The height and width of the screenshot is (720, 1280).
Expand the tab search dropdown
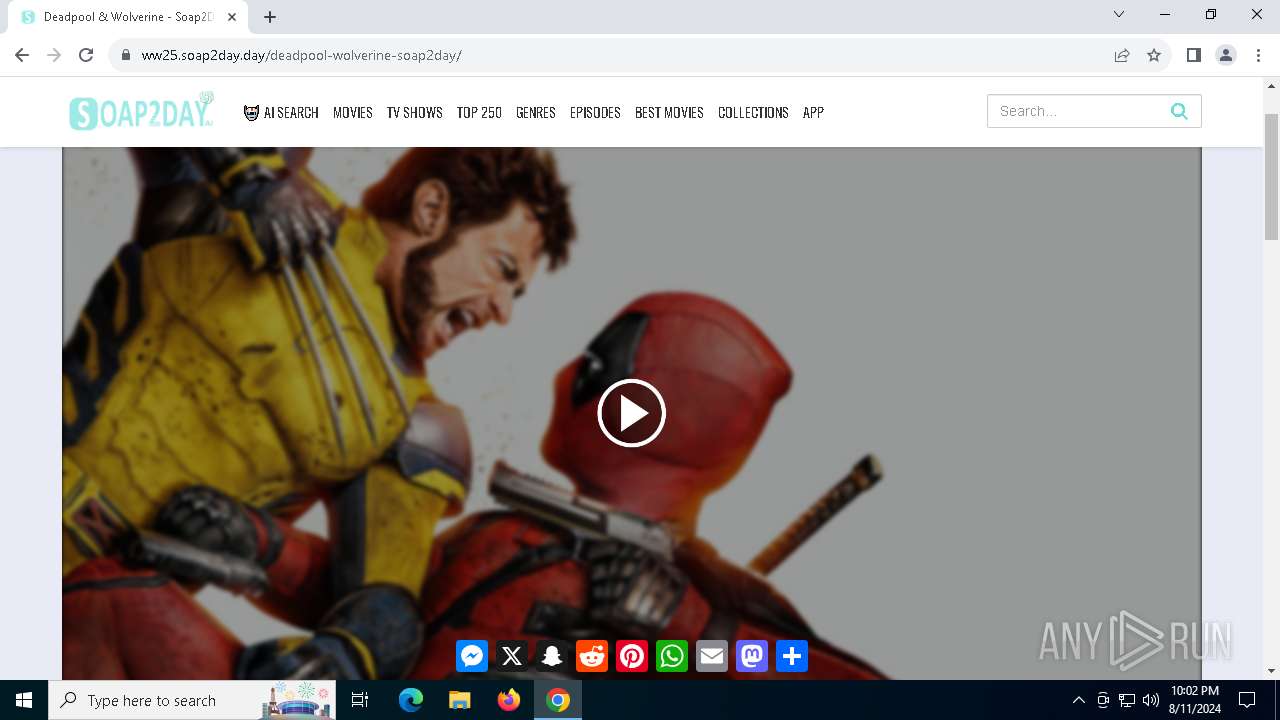pyautogui.click(x=1119, y=14)
